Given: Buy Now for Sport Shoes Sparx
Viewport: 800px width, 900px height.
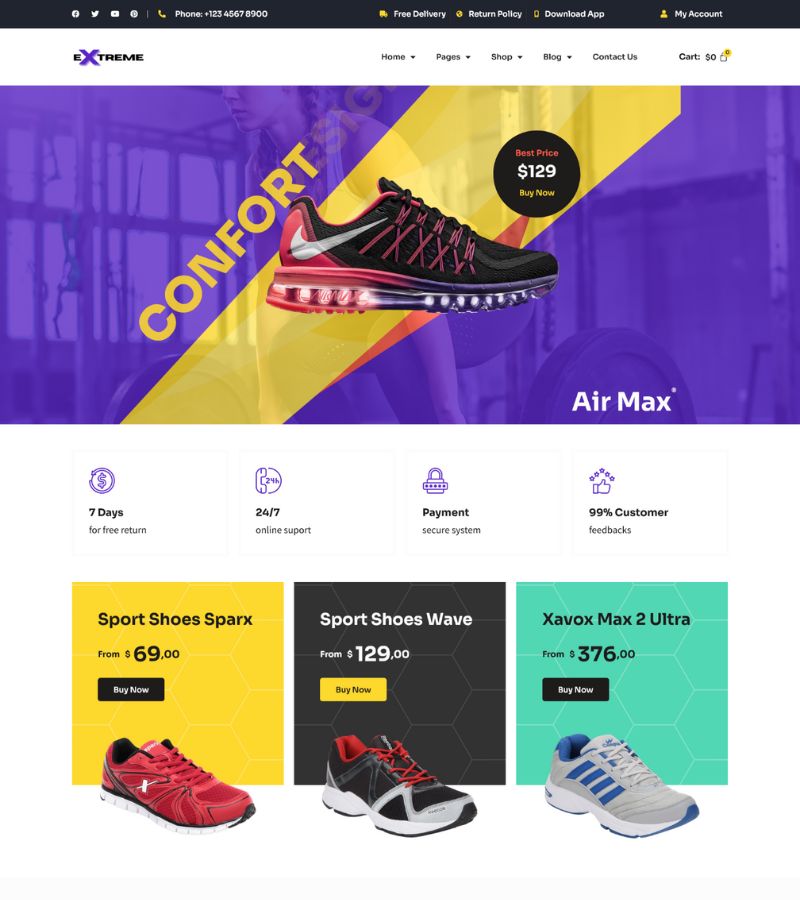Looking at the screenshot, I should (131, 689).
